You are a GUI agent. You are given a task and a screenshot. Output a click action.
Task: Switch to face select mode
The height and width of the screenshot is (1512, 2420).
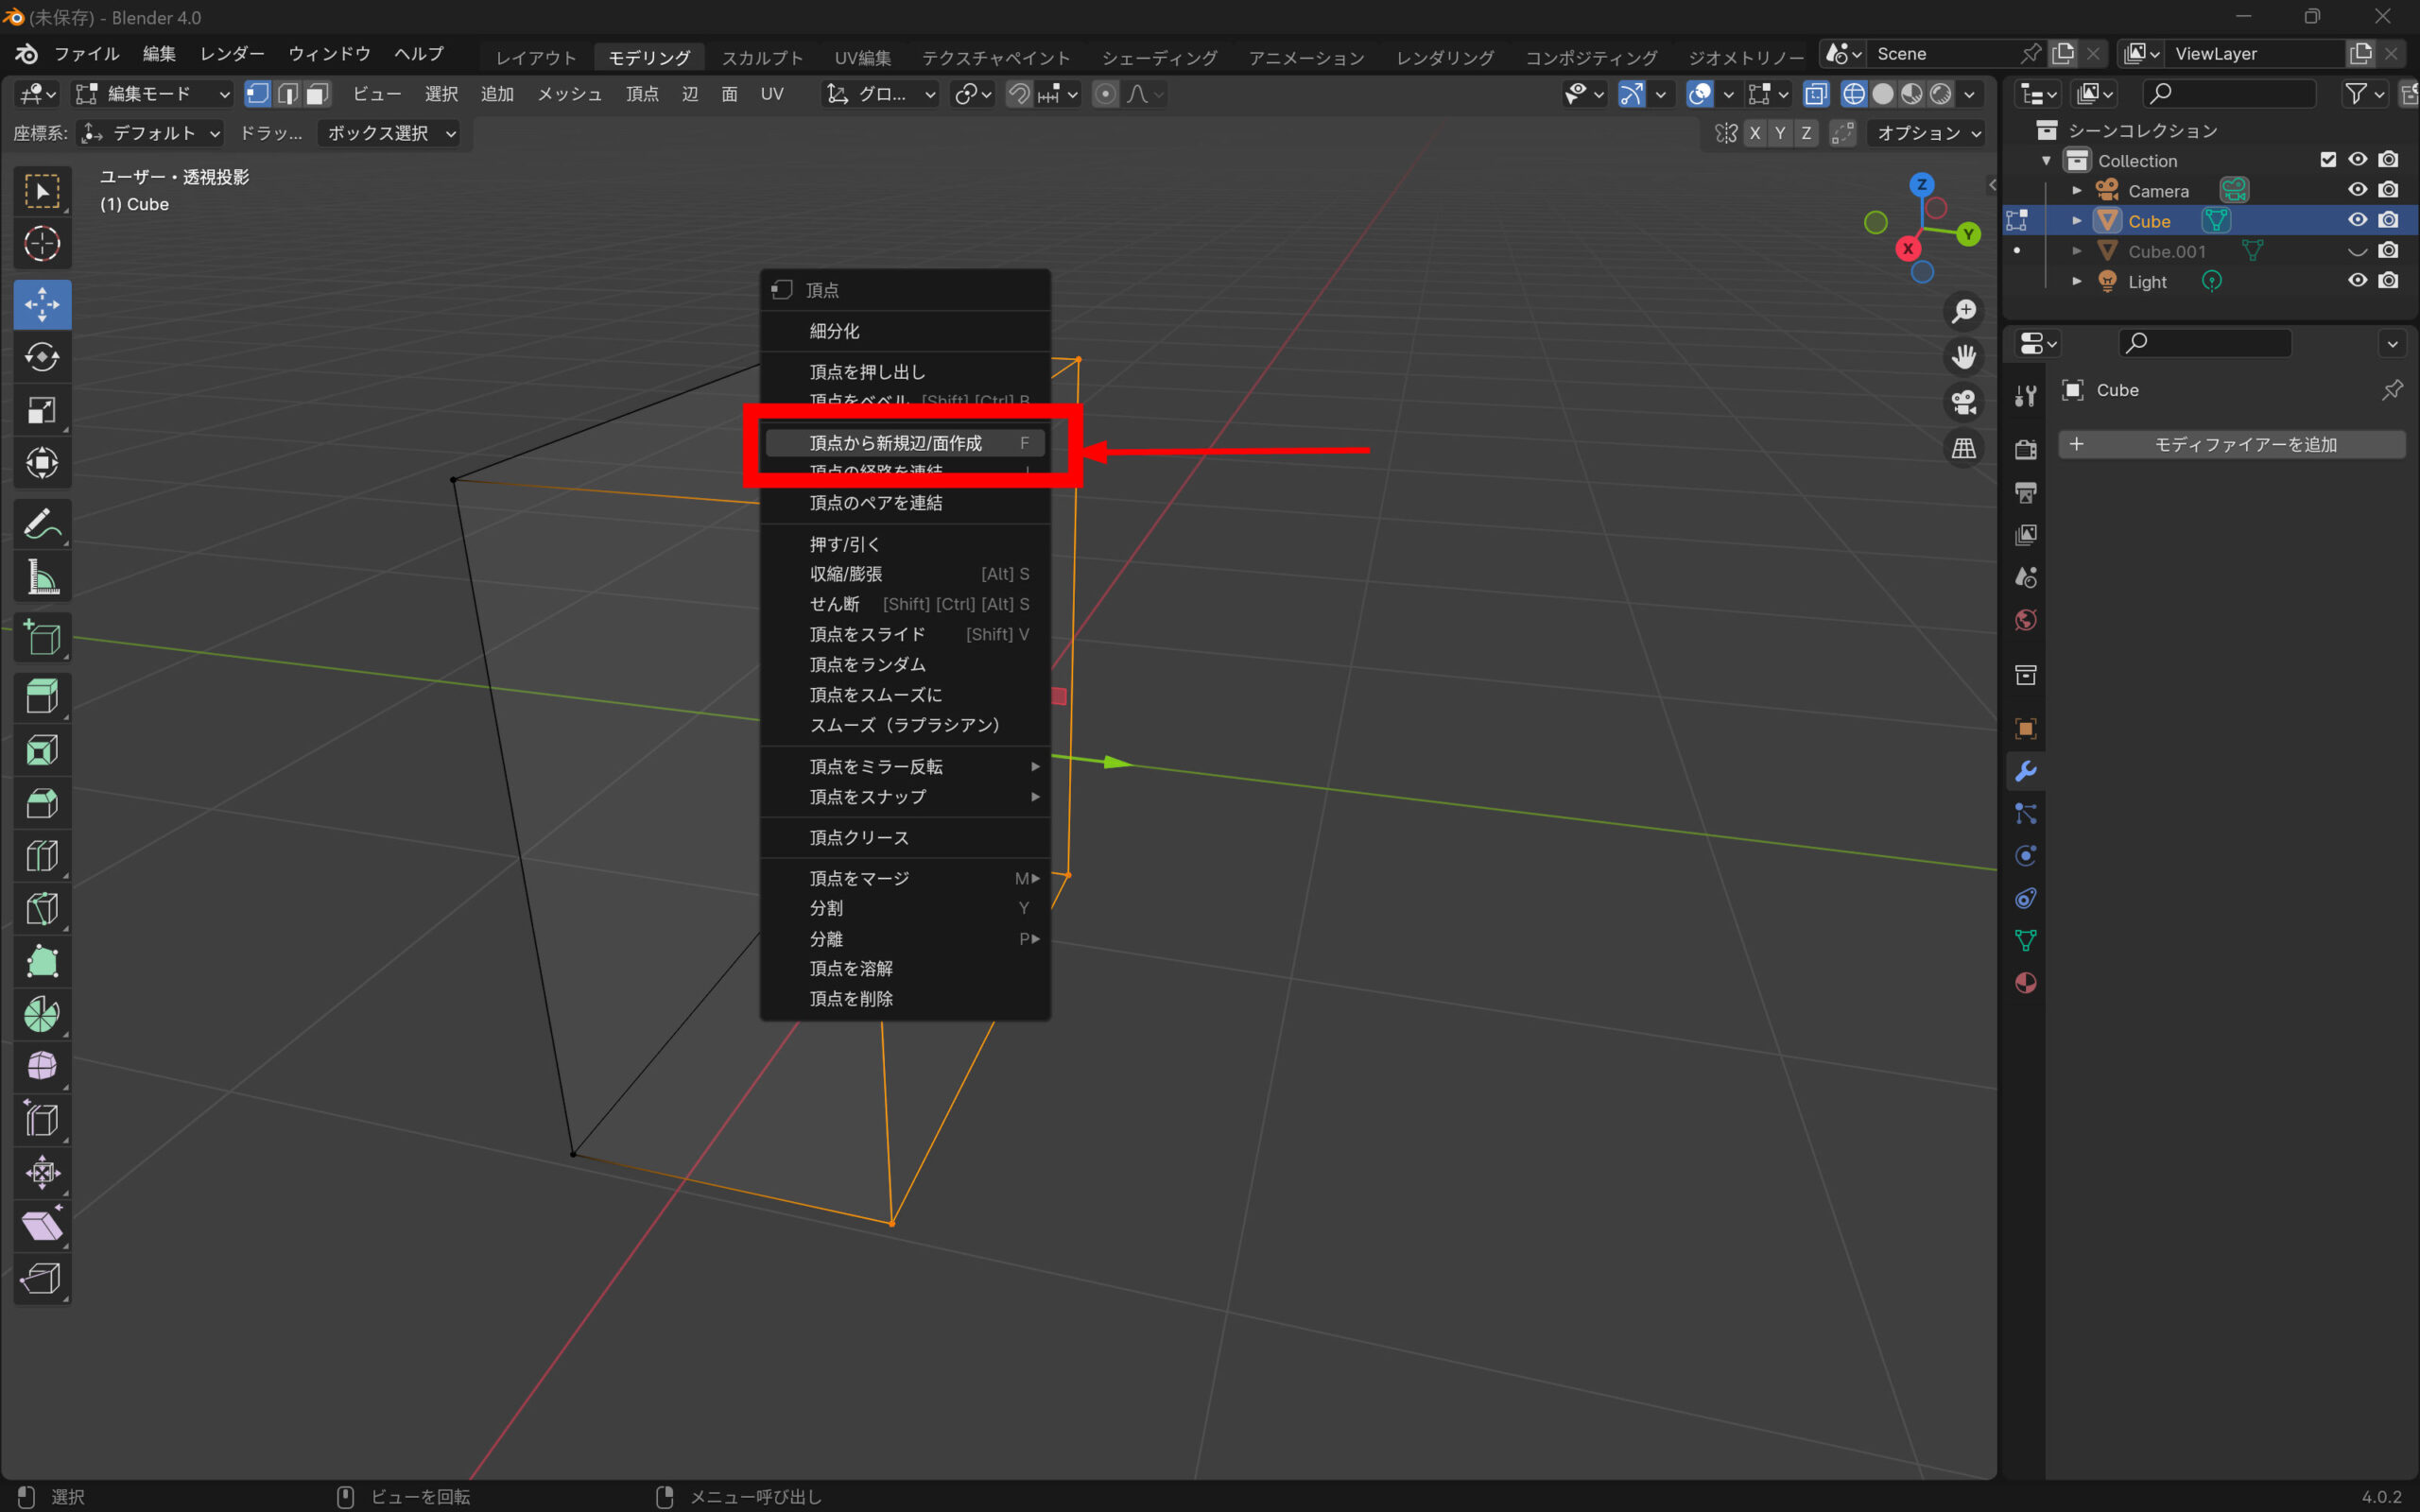(x=318, y=94)
